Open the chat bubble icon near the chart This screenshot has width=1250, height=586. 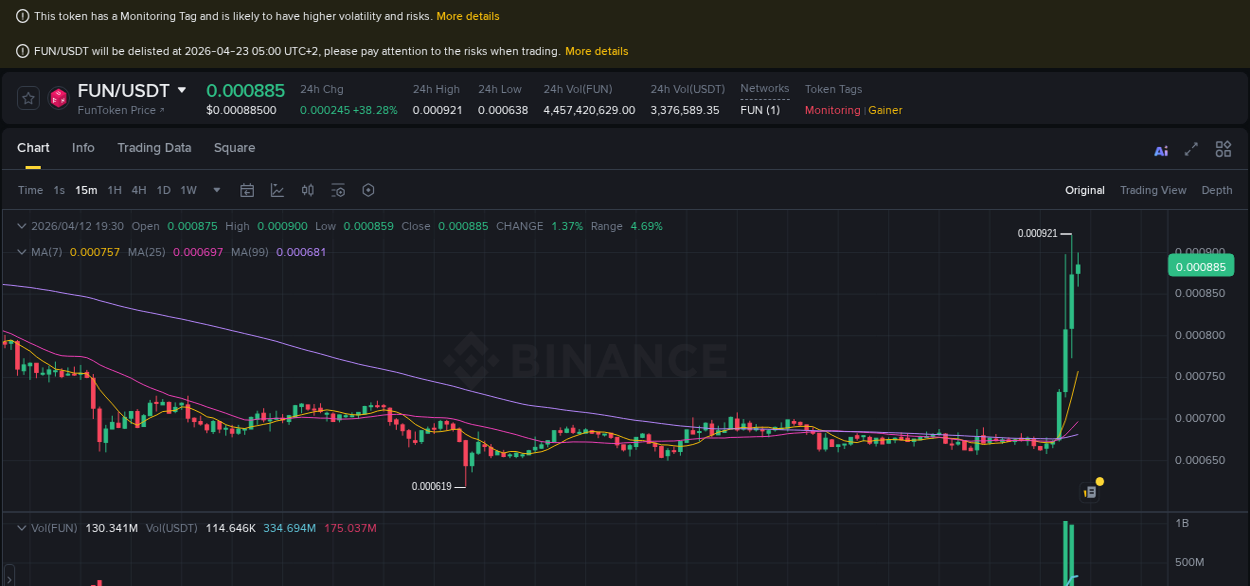coord(1090,491)
